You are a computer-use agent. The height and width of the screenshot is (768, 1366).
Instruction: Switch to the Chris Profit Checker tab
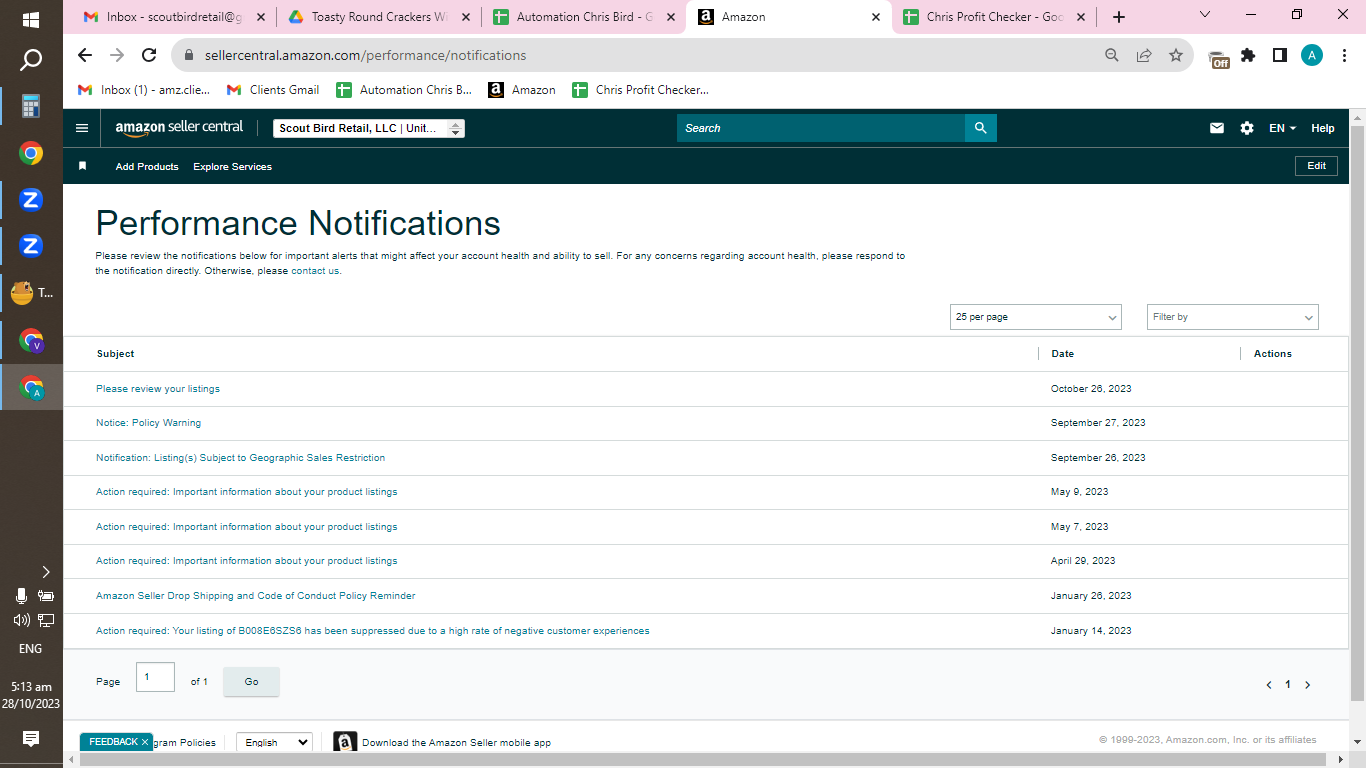994,17
